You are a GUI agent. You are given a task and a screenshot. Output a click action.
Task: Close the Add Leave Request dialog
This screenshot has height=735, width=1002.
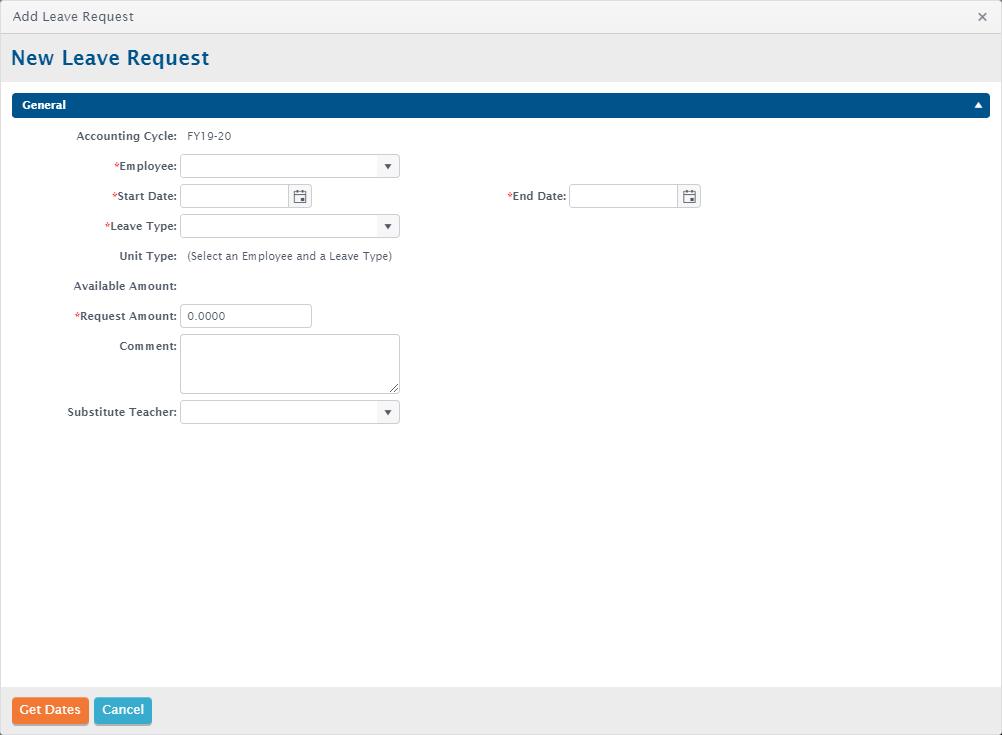[982, 17]
